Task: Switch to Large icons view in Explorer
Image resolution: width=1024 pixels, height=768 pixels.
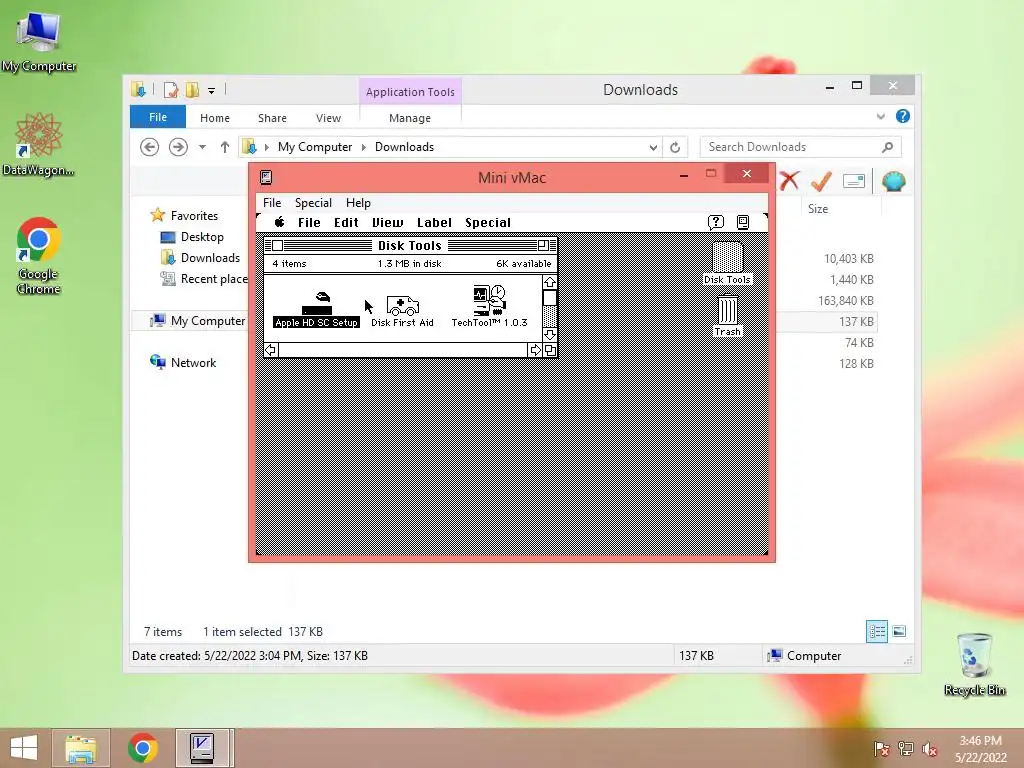Action: pyautogui.click(x=899, y=632)
